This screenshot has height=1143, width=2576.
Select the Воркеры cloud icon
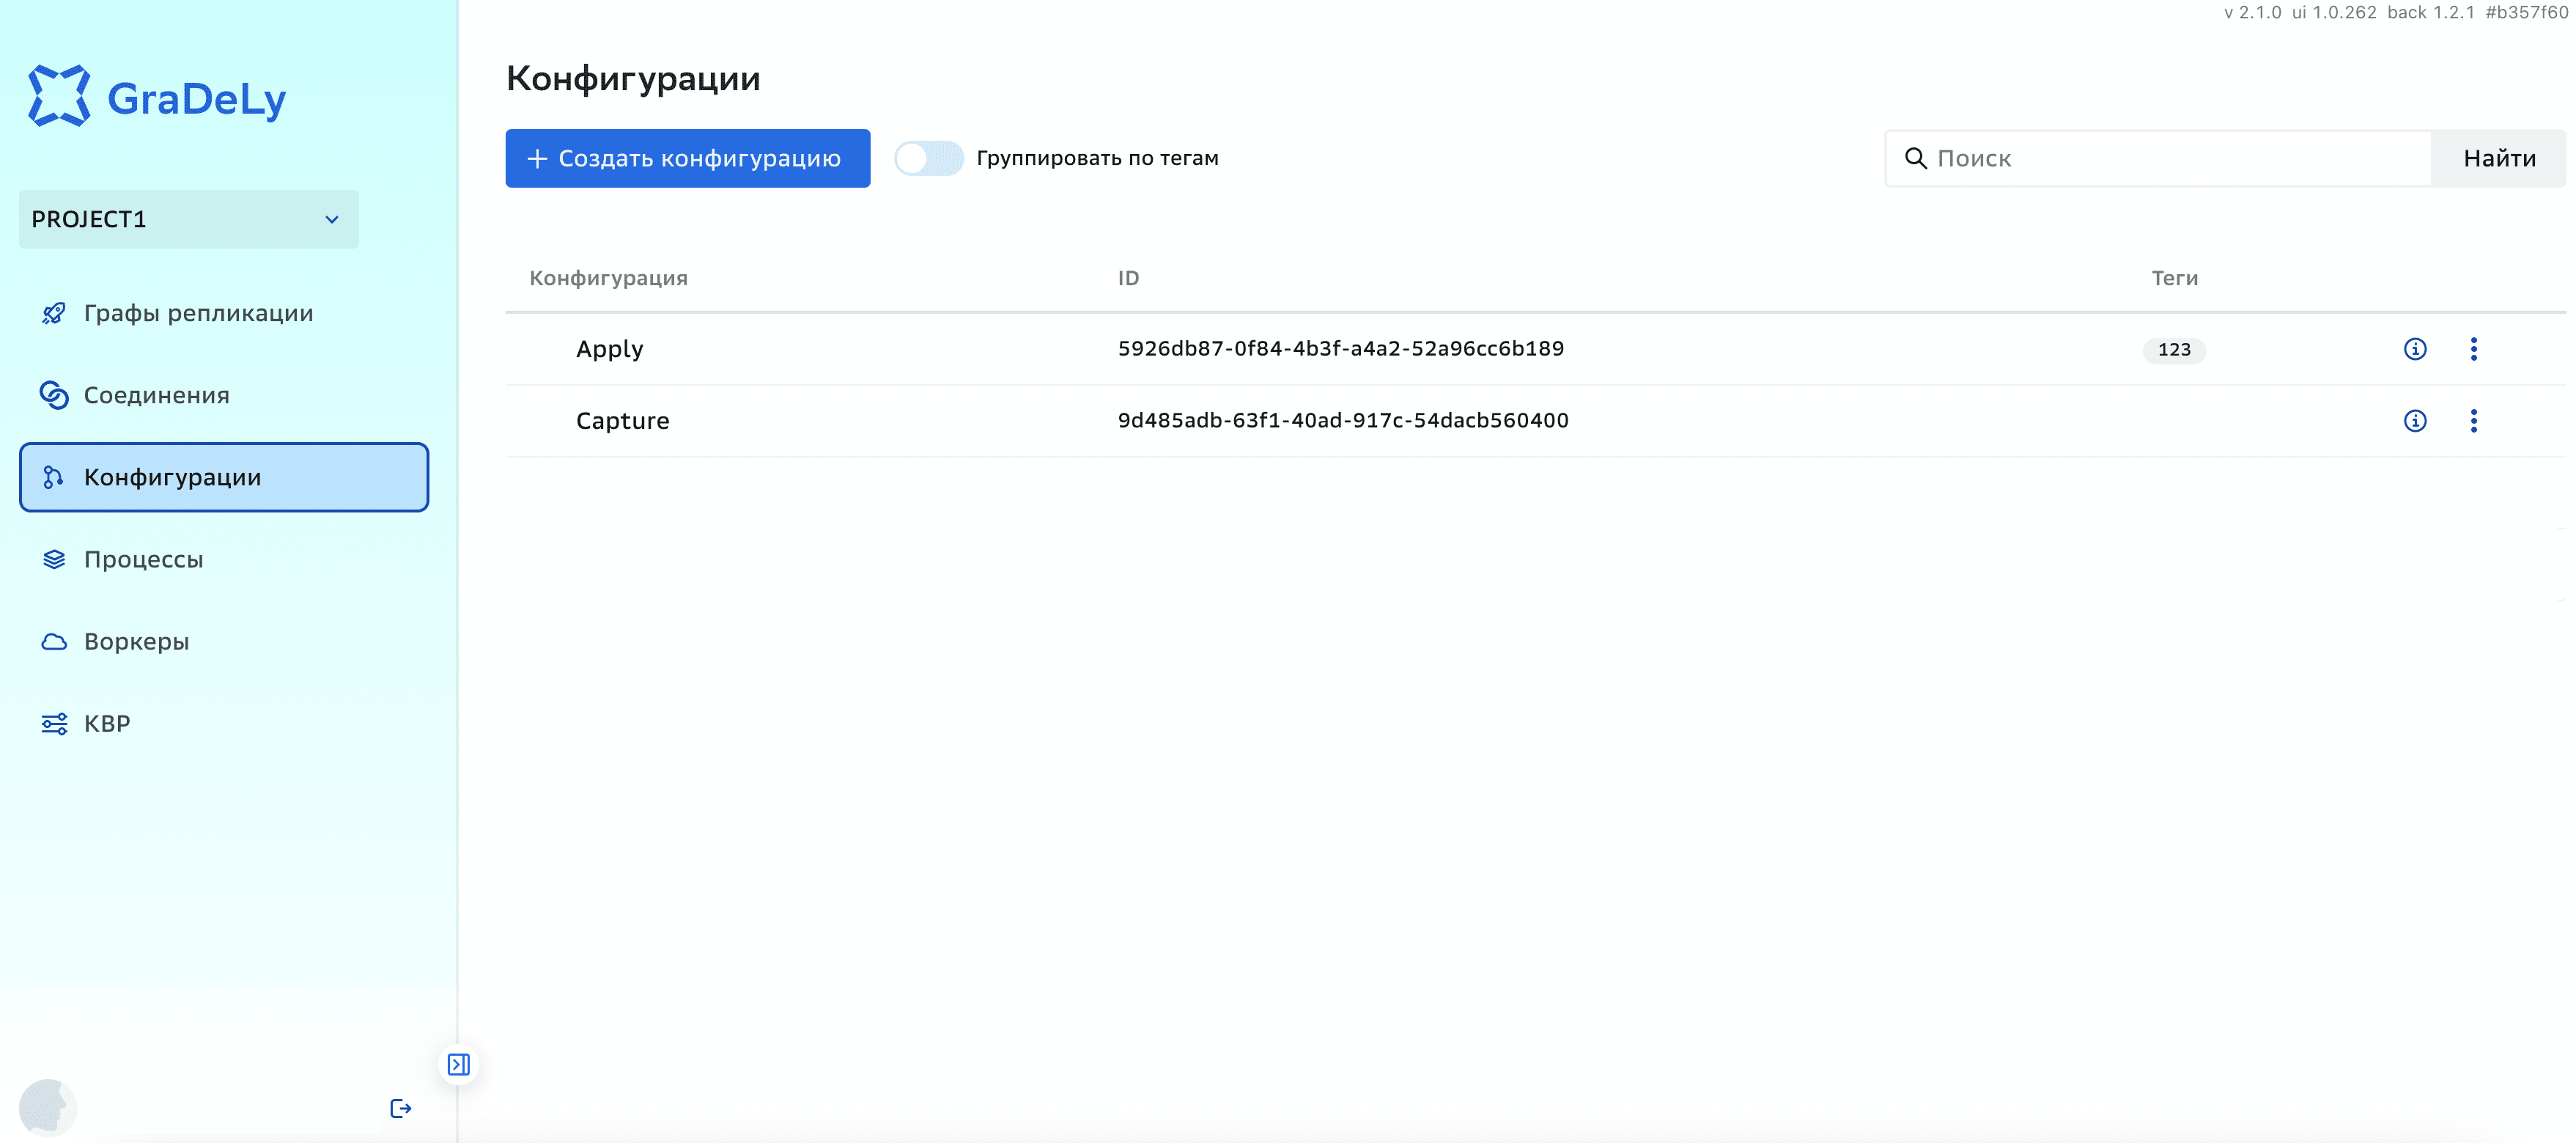pyautogui.click(x=54, y=641)
